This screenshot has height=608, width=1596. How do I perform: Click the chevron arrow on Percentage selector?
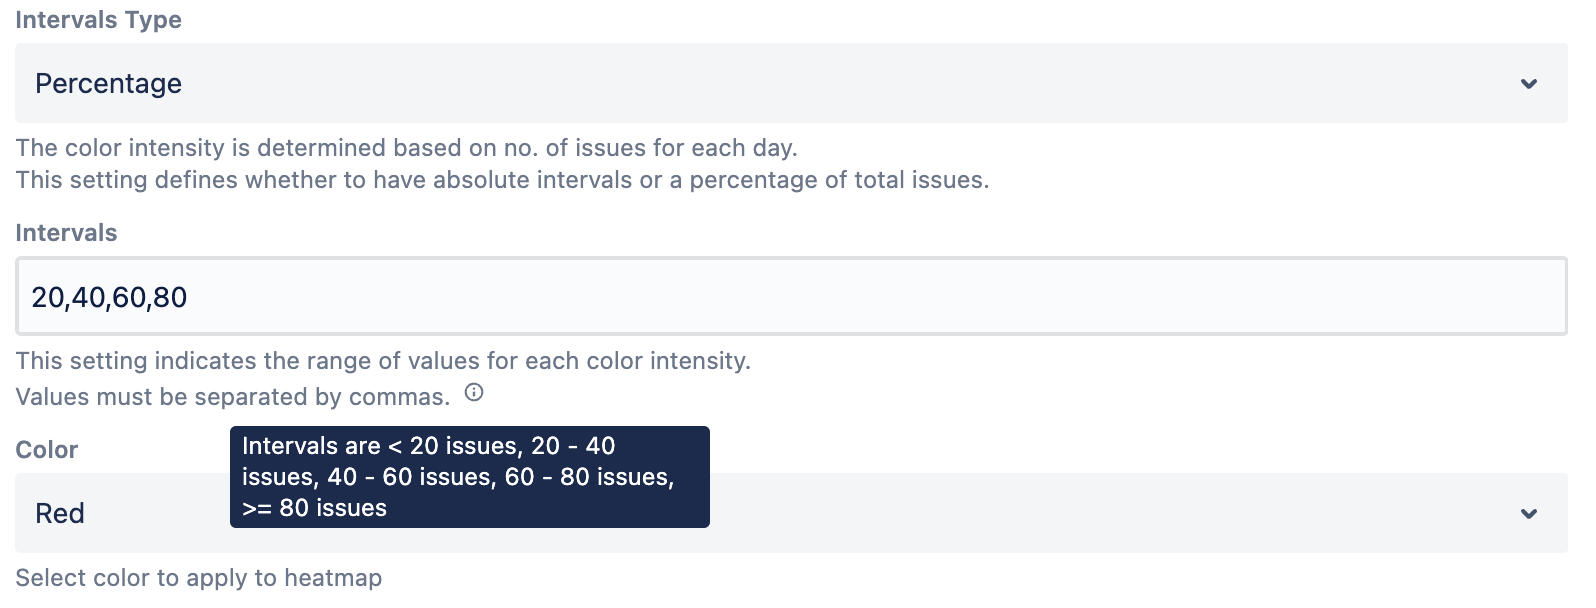coord(1528,84)
